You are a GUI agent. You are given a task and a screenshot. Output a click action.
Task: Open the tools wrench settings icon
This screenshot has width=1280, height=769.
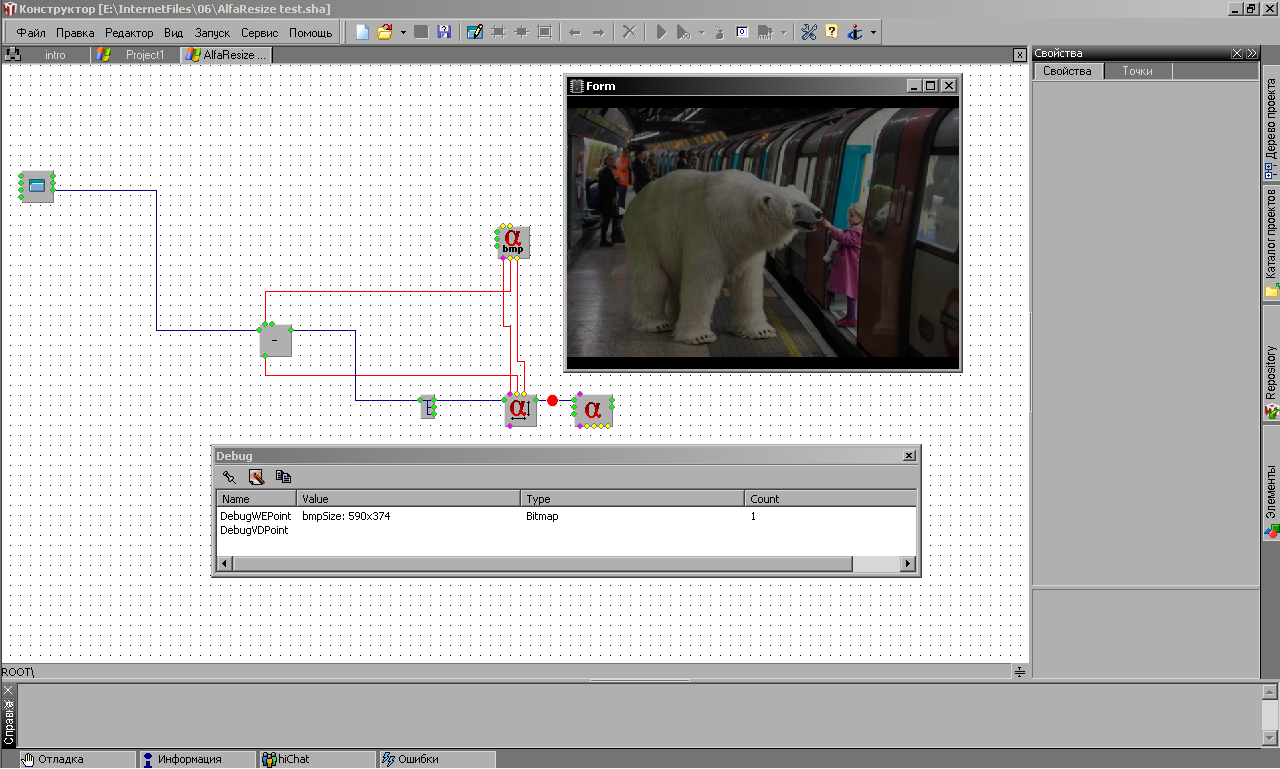pos(809,32)
